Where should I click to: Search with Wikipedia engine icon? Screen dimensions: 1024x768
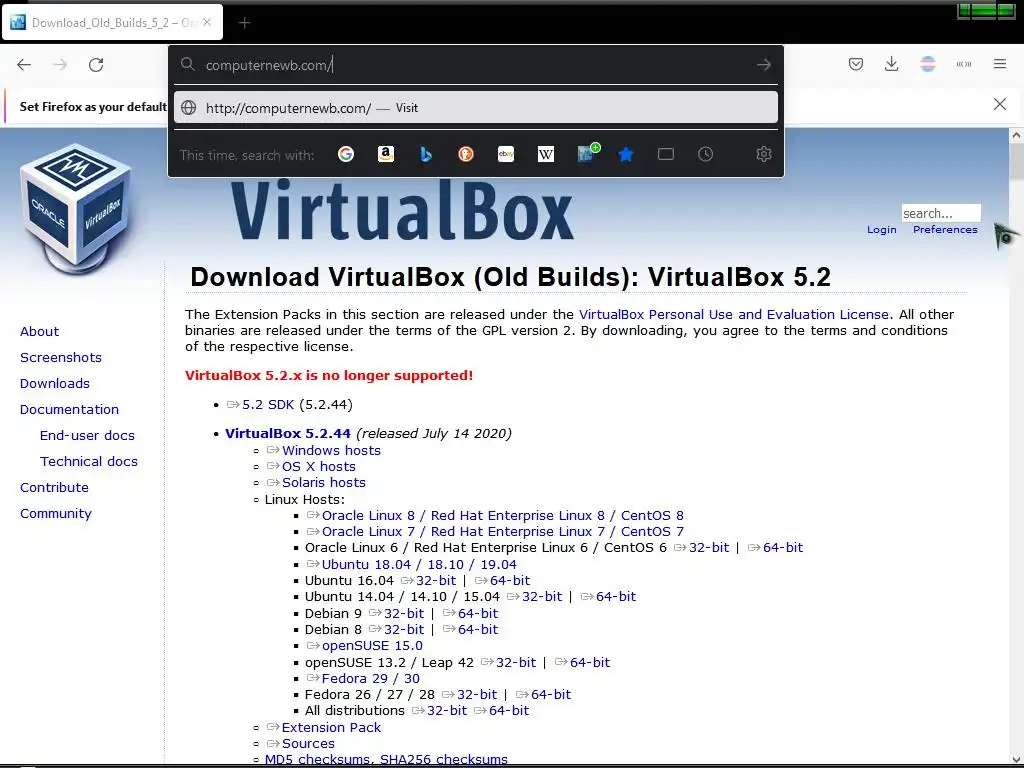(x=545, y=154)
